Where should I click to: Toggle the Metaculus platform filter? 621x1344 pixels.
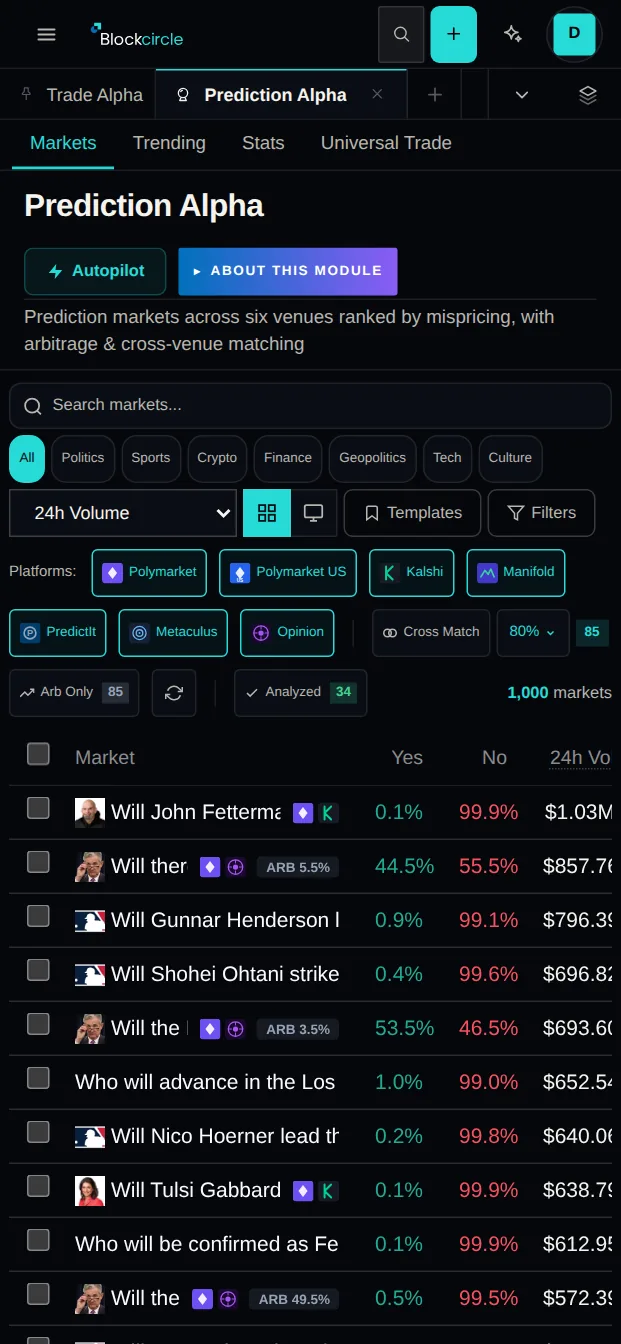pyautogui.click(x=173, y=633)
